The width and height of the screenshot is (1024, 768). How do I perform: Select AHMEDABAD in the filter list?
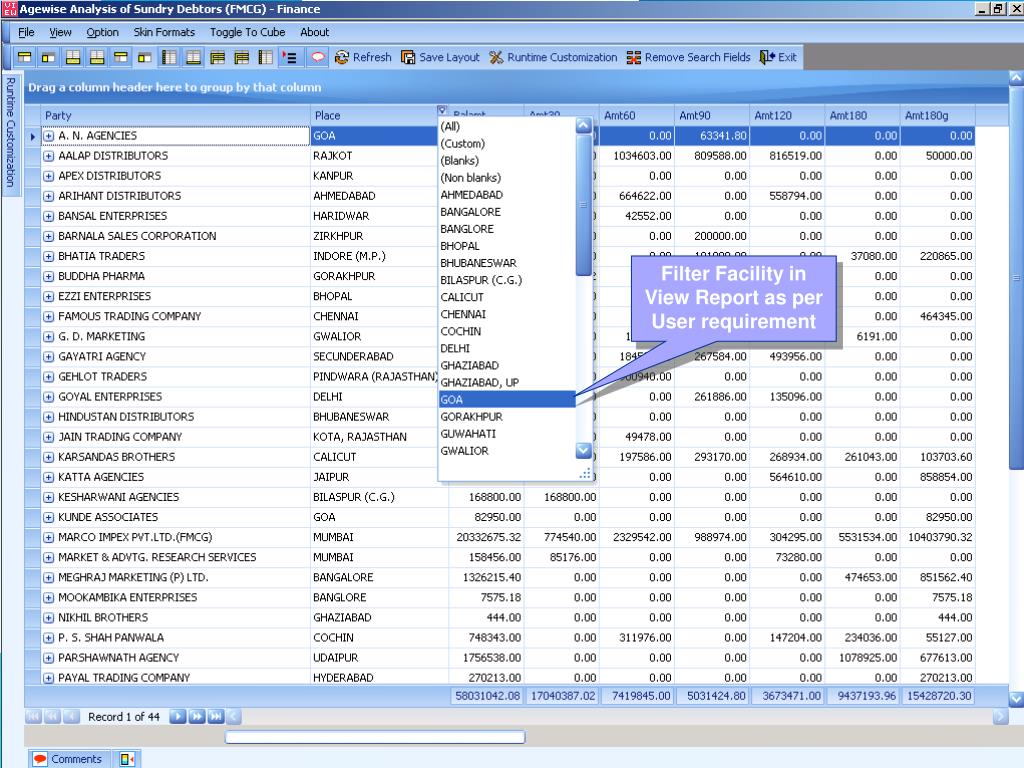tap(507, 195)
